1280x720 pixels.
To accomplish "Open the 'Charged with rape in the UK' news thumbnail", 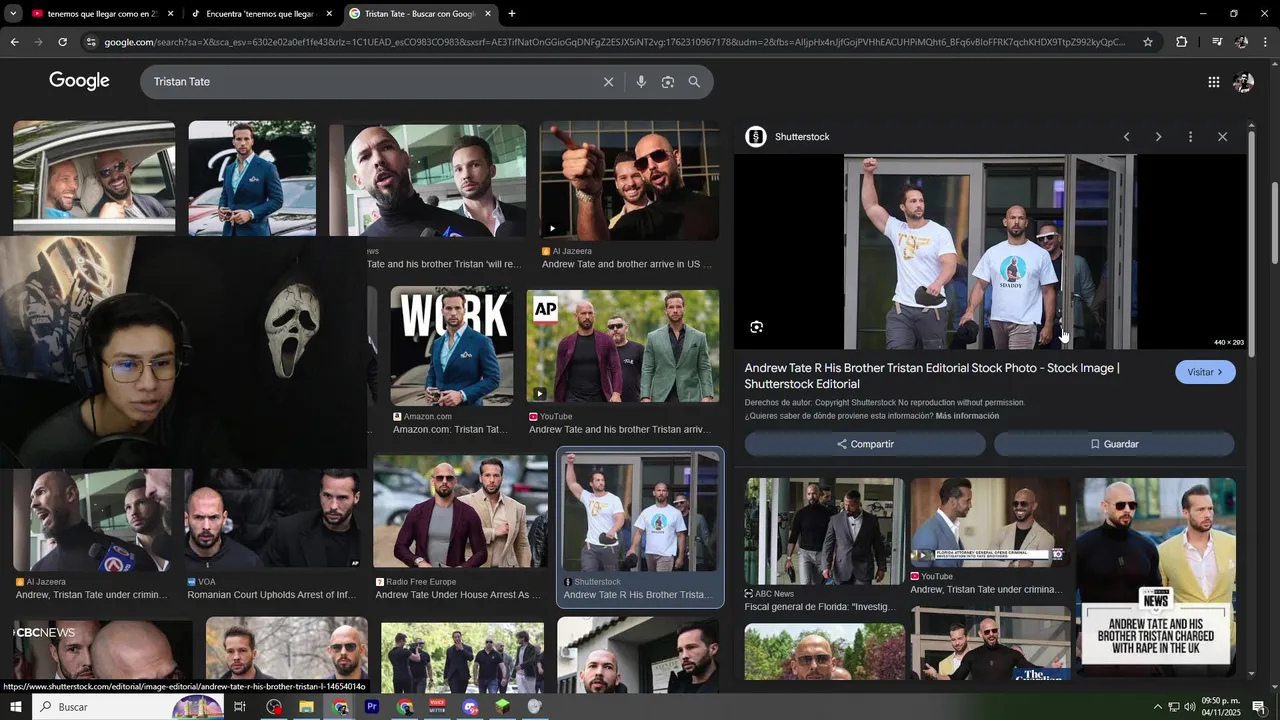I will [1155, 577].
